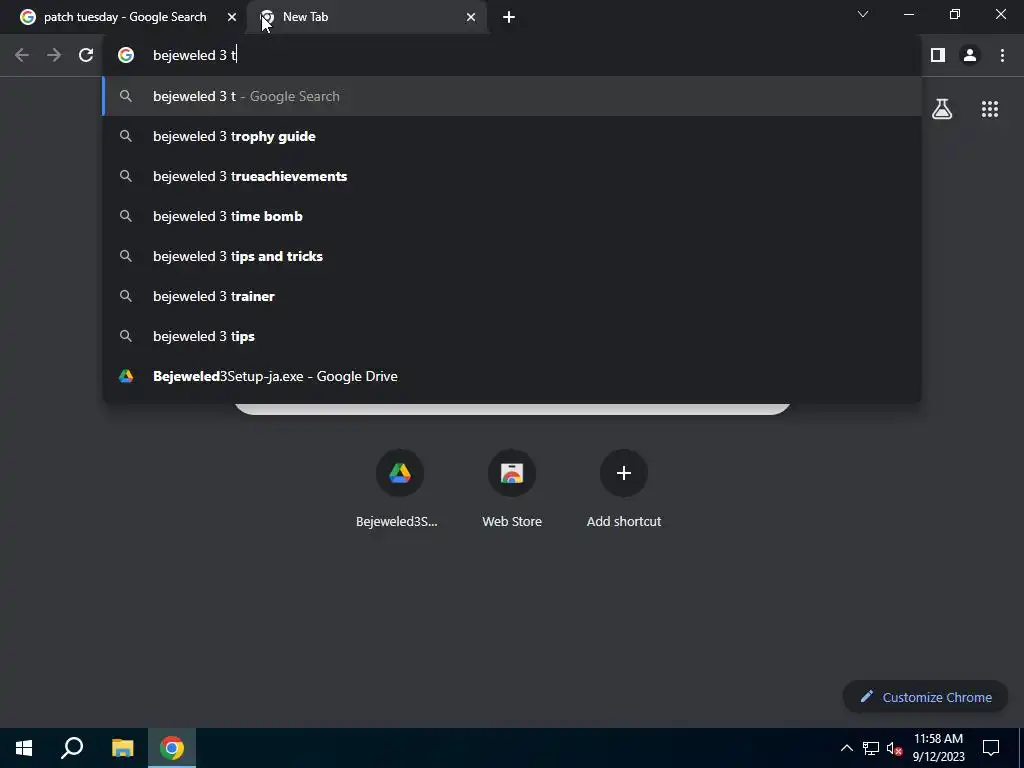Reload the current page
The image size is (1024, 768).
click(86, 56)
